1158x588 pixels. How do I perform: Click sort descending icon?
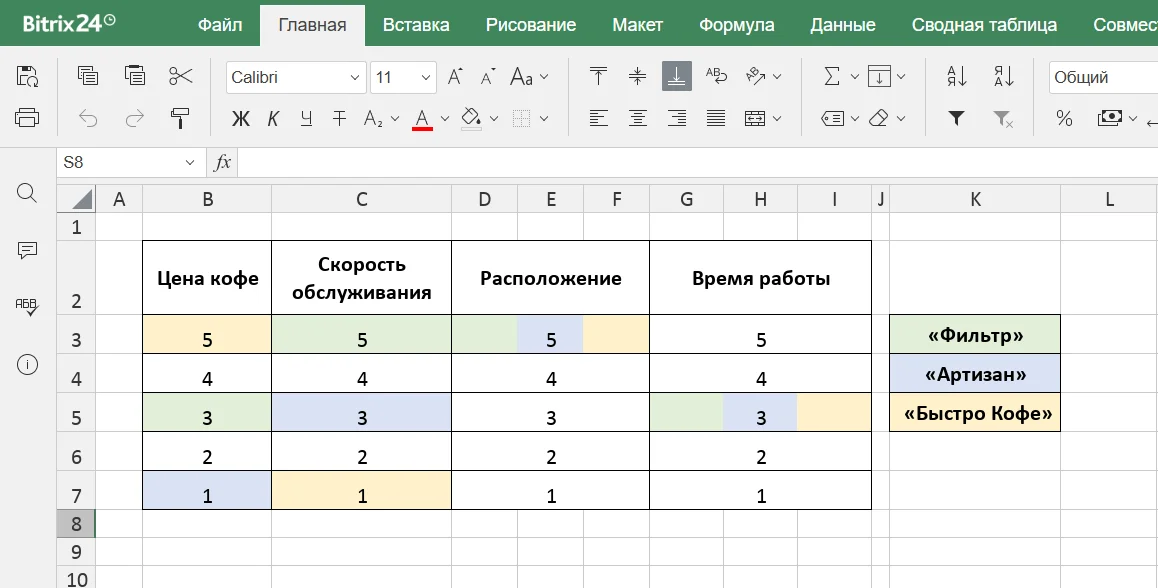[x=1003, y=76]
